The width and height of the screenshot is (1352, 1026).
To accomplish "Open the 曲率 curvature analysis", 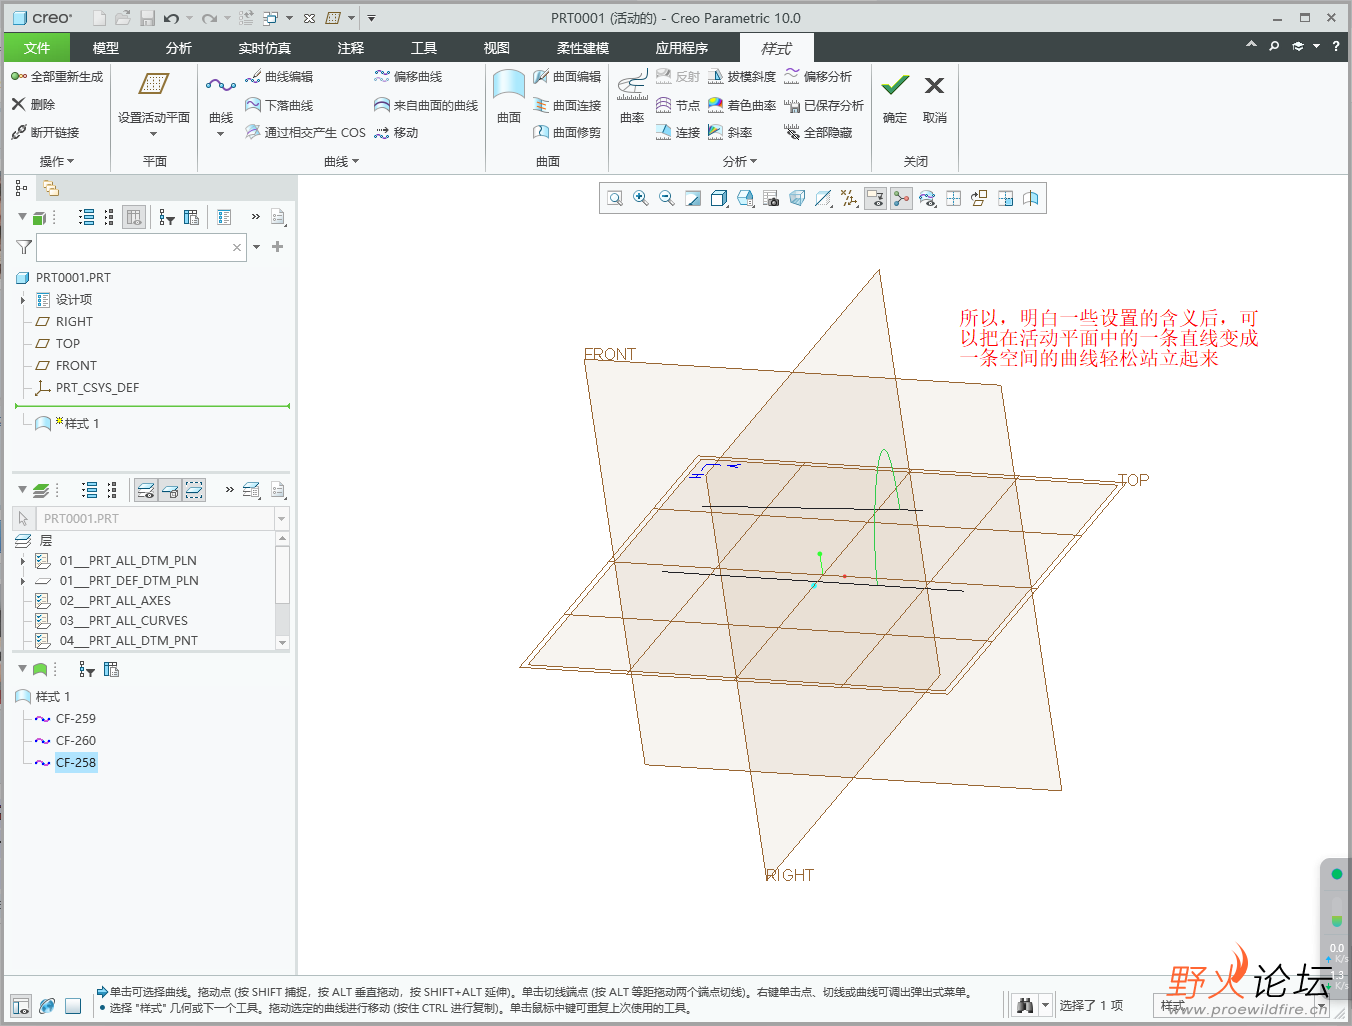I will (632, 97).
